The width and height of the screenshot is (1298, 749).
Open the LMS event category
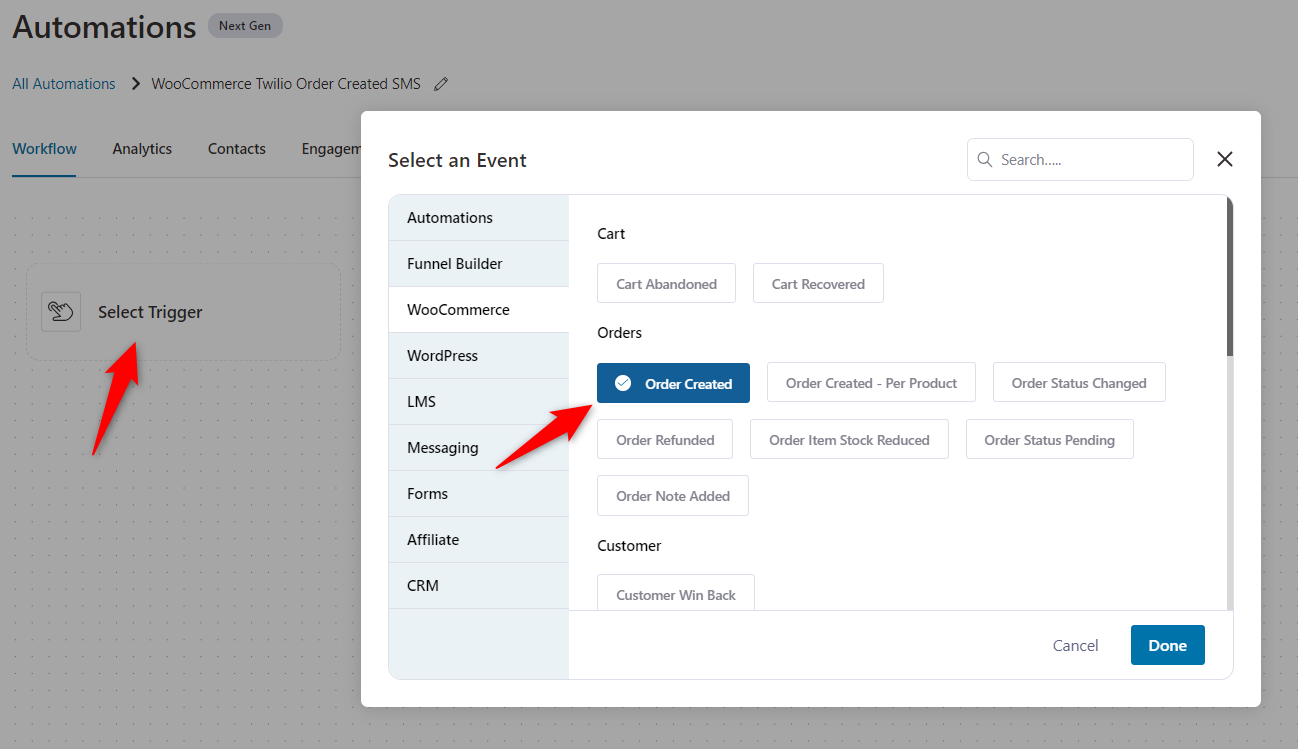pyautogui.click(x=479, y=402)
